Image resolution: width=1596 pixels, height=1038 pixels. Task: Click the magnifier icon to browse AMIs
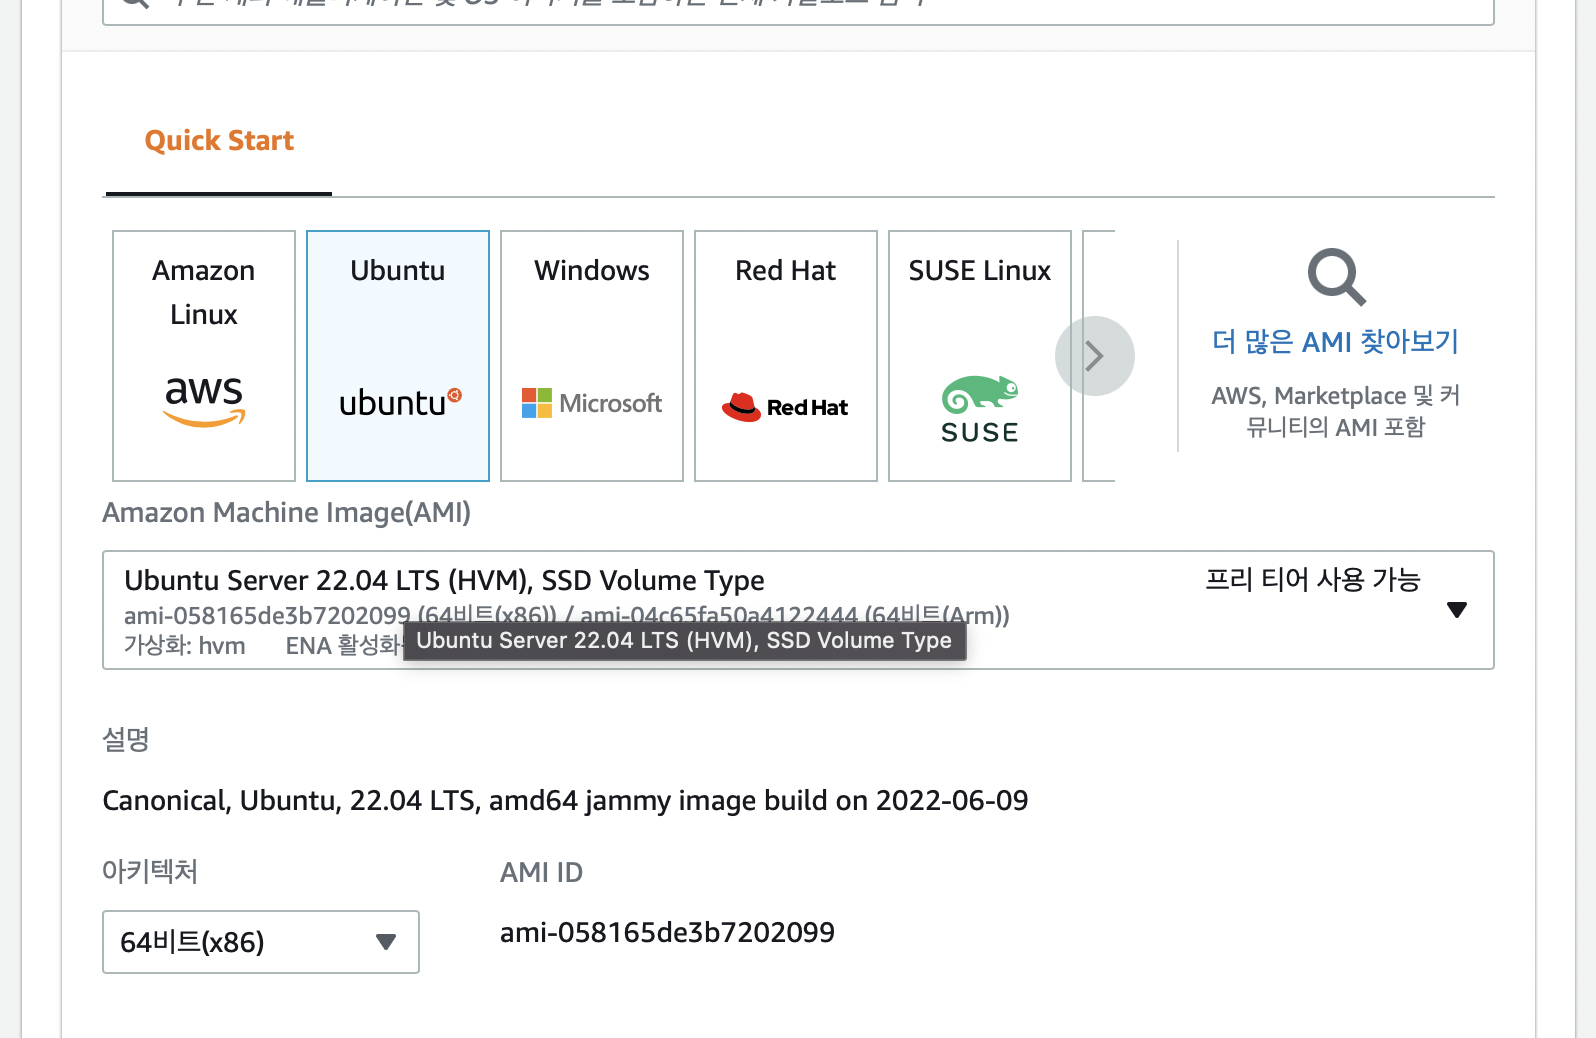click(1336, 277)
